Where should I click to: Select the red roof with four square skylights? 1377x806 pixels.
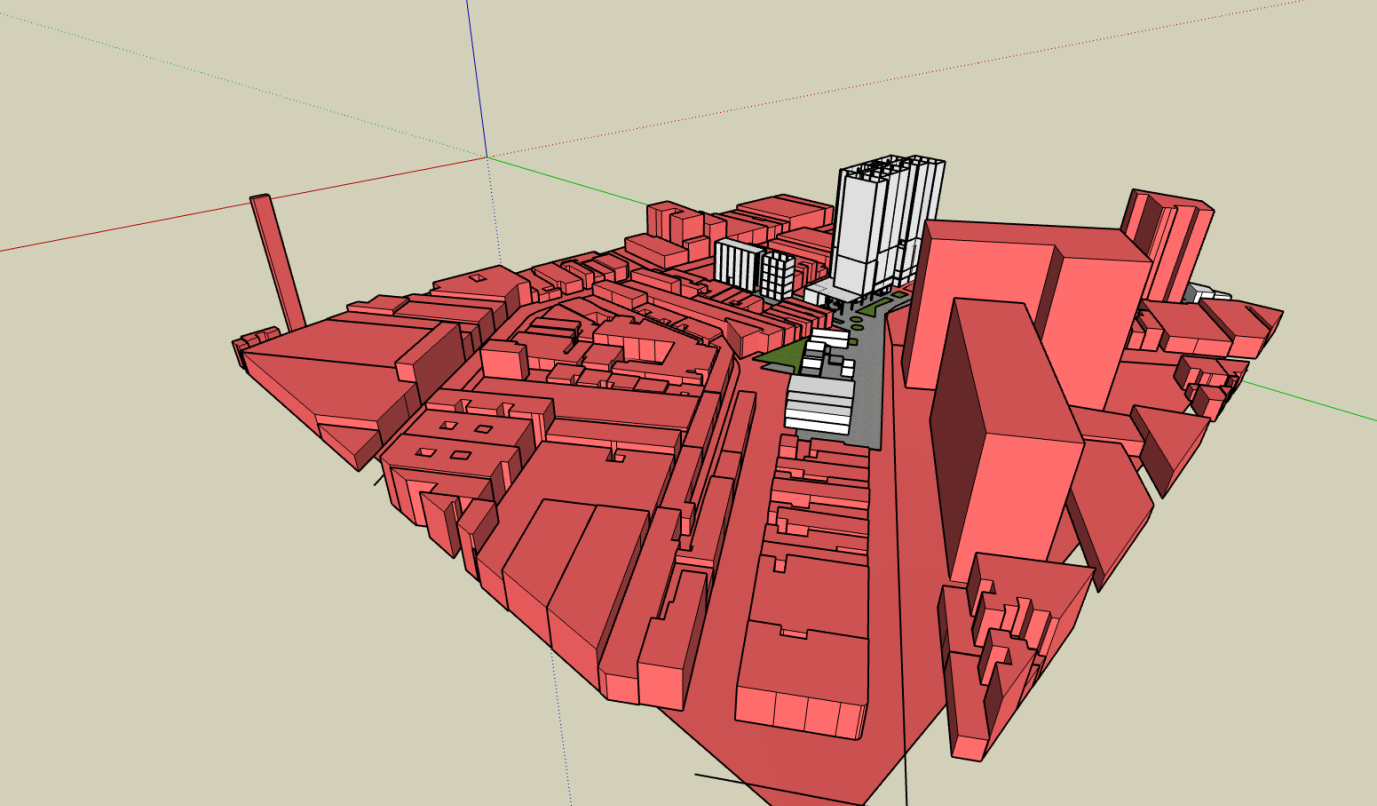[x=458, y=443]
